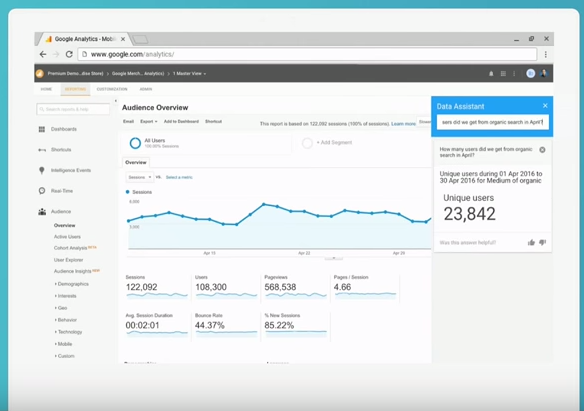Click Select a metric link
Image resolution: width=584 pixels, height=411 pixels.
[179, 177]
